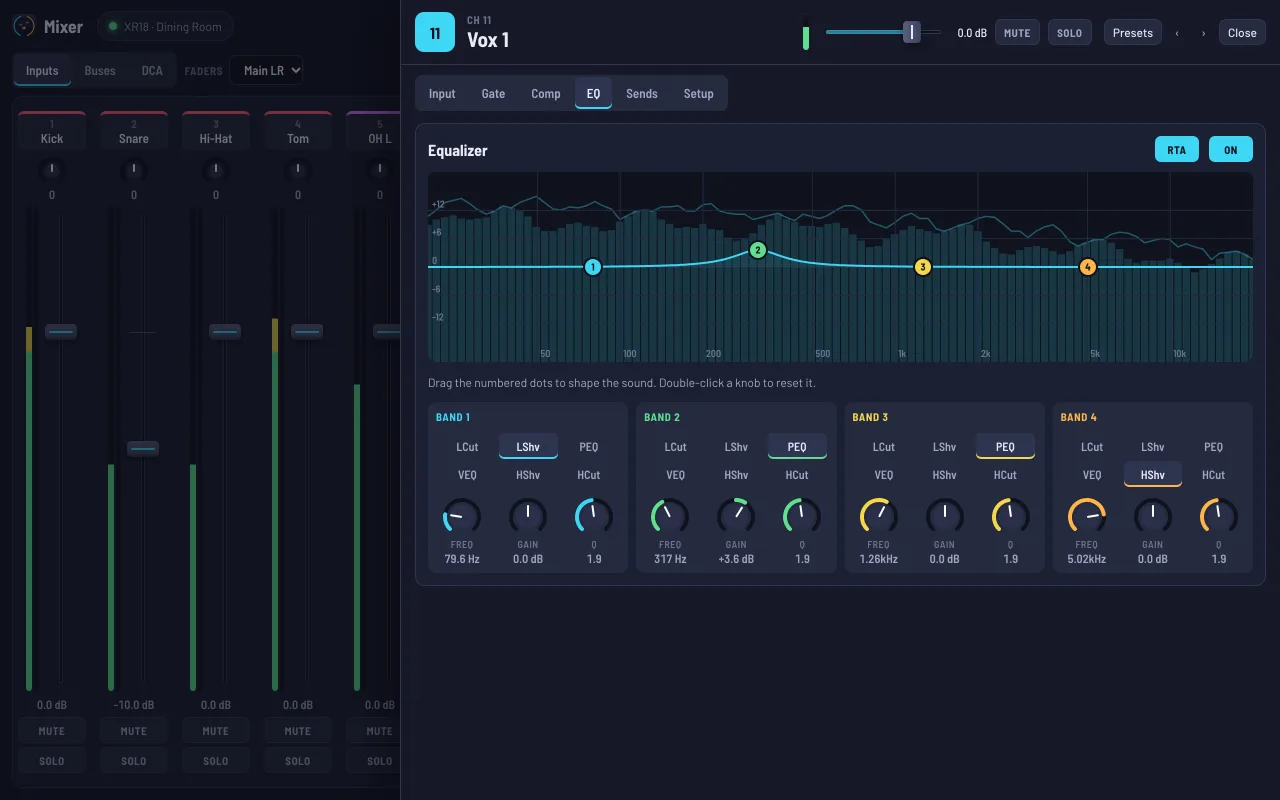Click Band 3 FREQ knob

tap(878, 517)
